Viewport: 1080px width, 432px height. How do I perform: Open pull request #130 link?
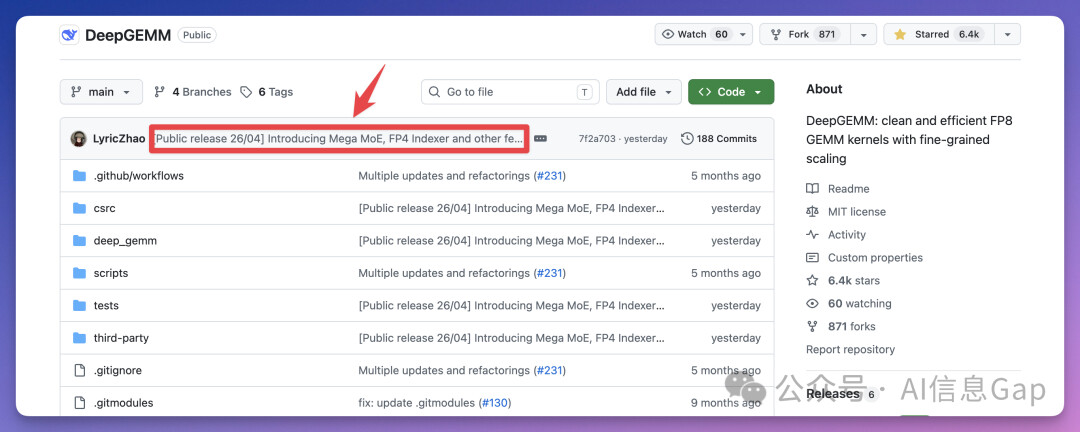coord(494,403)
